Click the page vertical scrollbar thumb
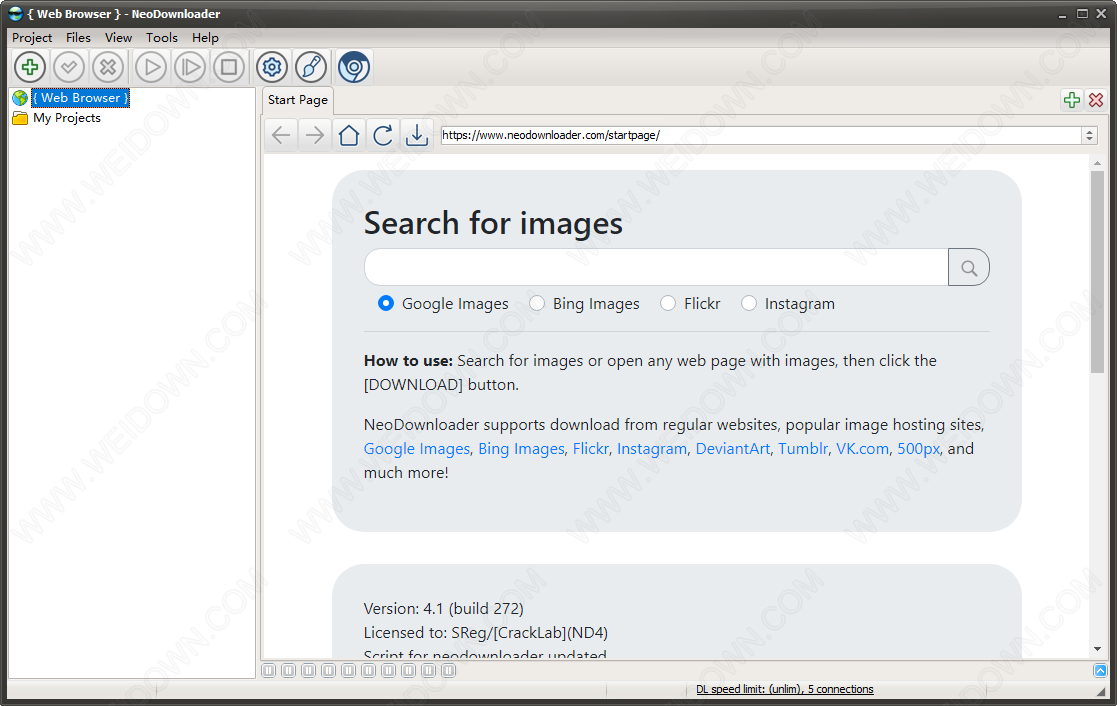1117x706 pixels. point(1097,271)
